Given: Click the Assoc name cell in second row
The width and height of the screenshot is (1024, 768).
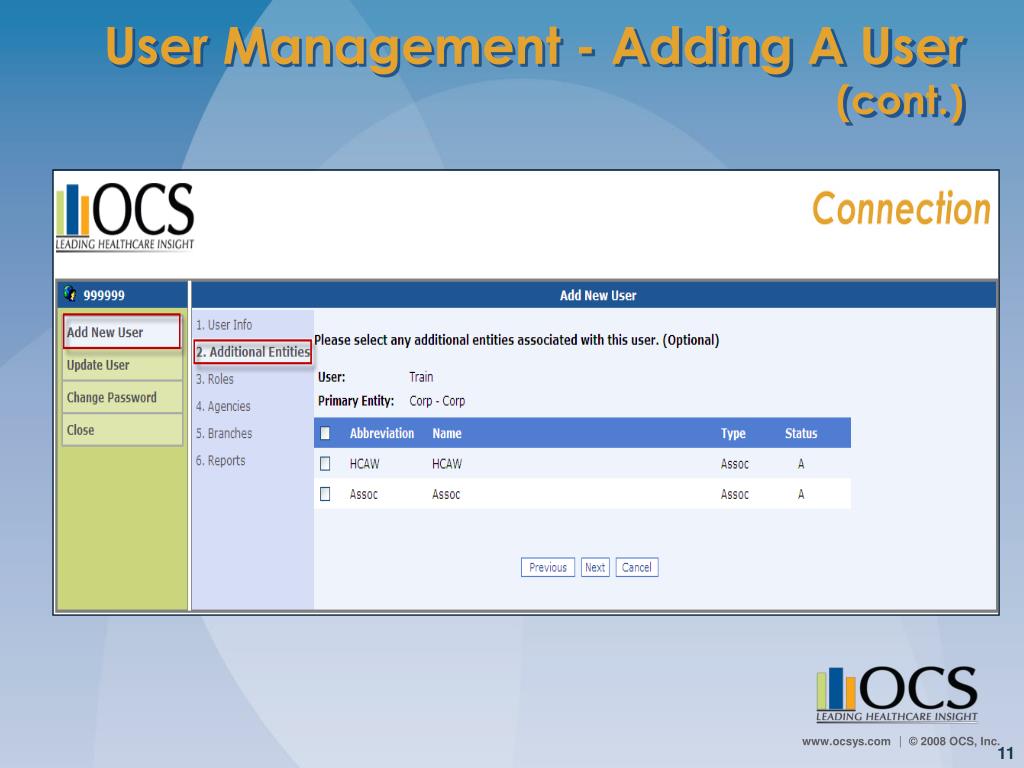Looking at the screenshot, I should tap(446, 494).
